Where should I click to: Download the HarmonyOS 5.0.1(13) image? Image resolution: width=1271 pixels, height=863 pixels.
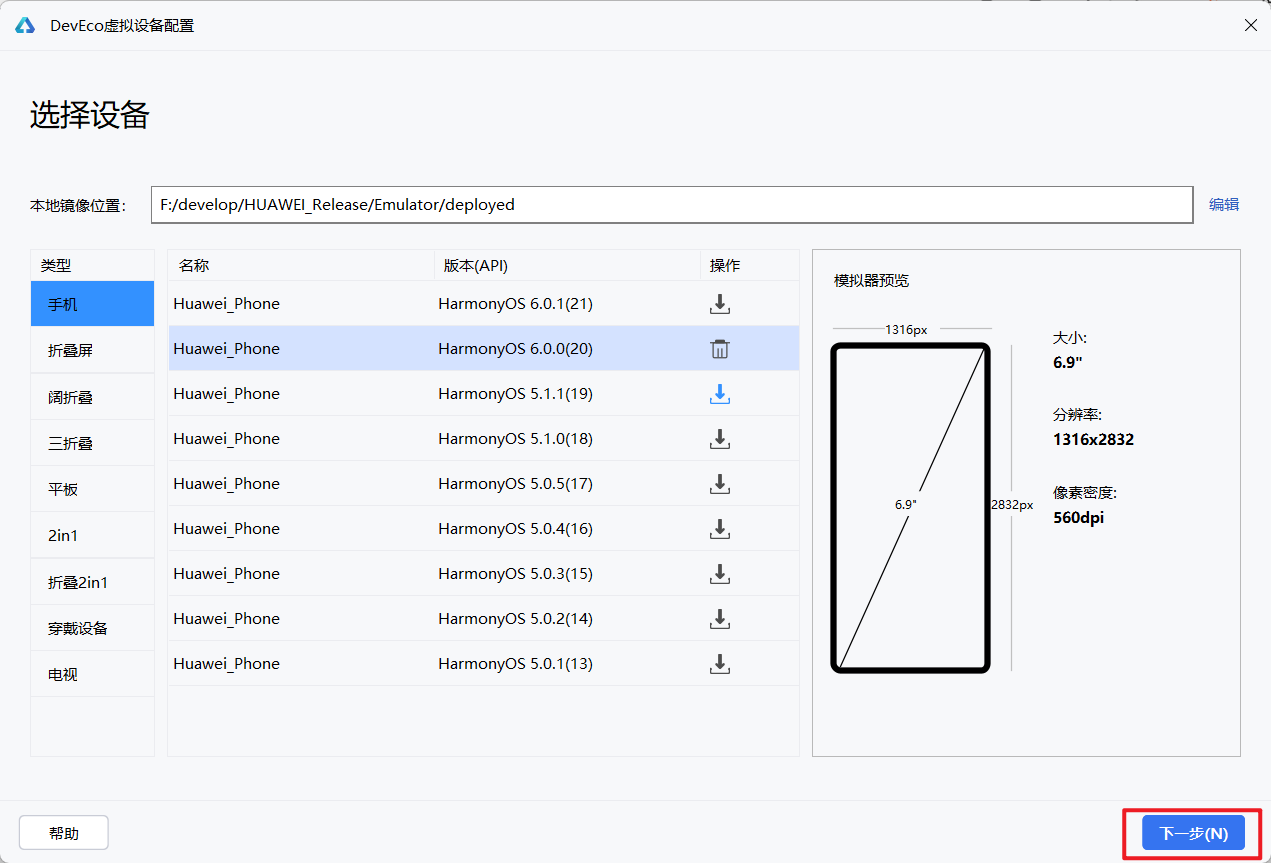719,664
